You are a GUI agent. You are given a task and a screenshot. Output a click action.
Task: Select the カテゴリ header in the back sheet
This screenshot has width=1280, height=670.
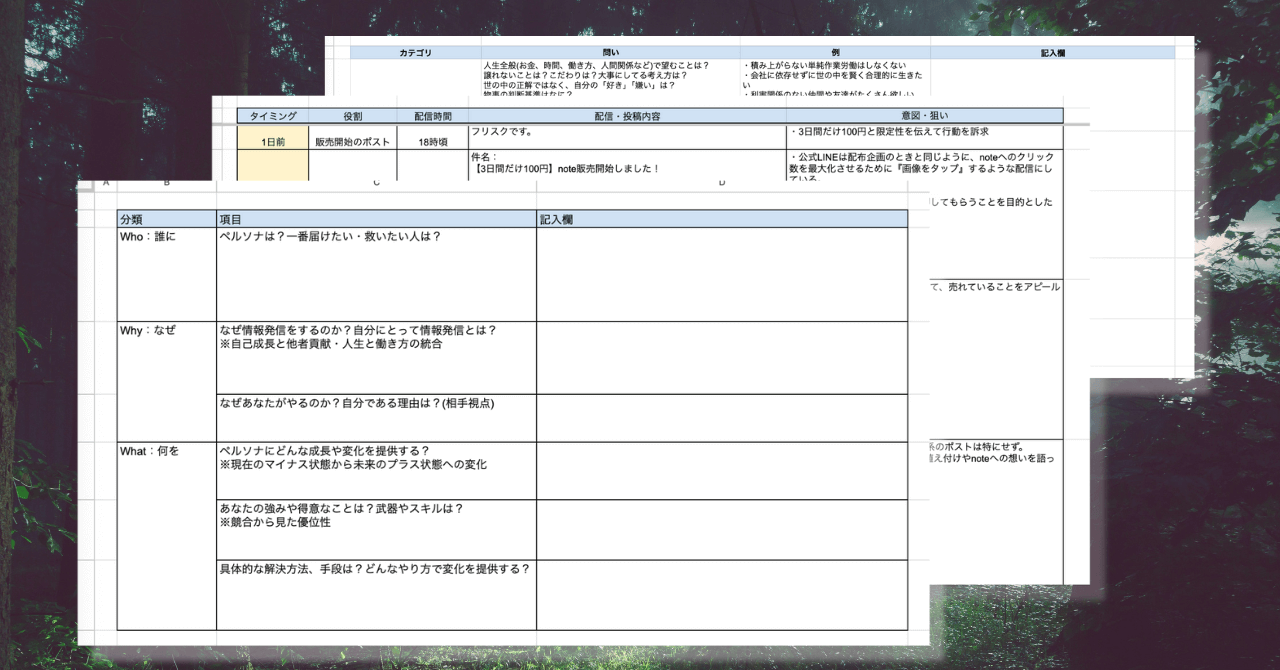[415, 52]
